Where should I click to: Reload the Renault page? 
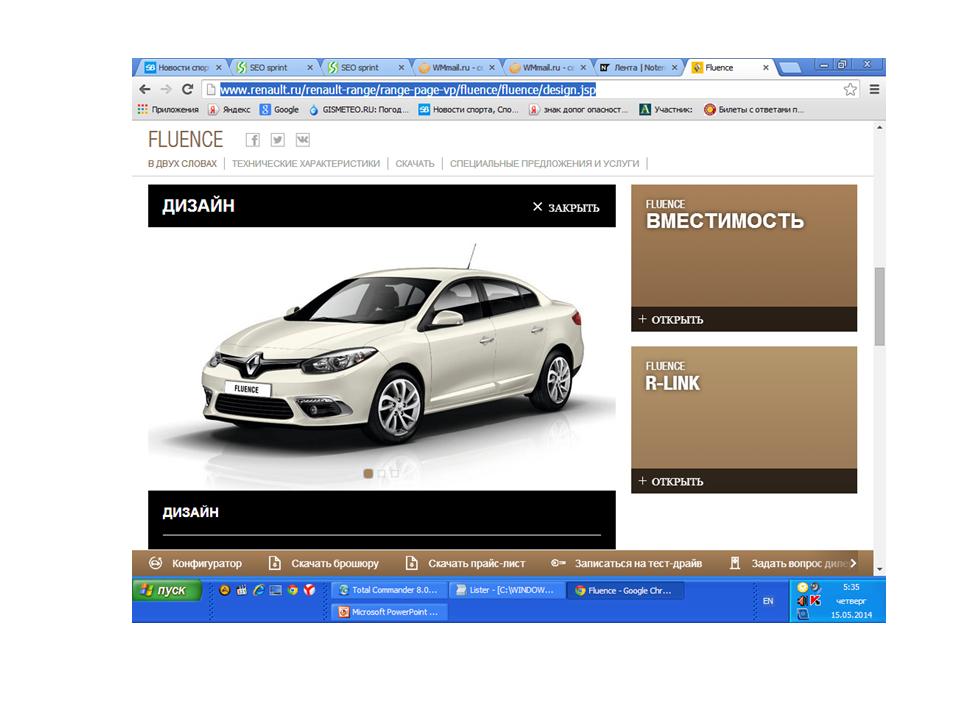(187, 89)
